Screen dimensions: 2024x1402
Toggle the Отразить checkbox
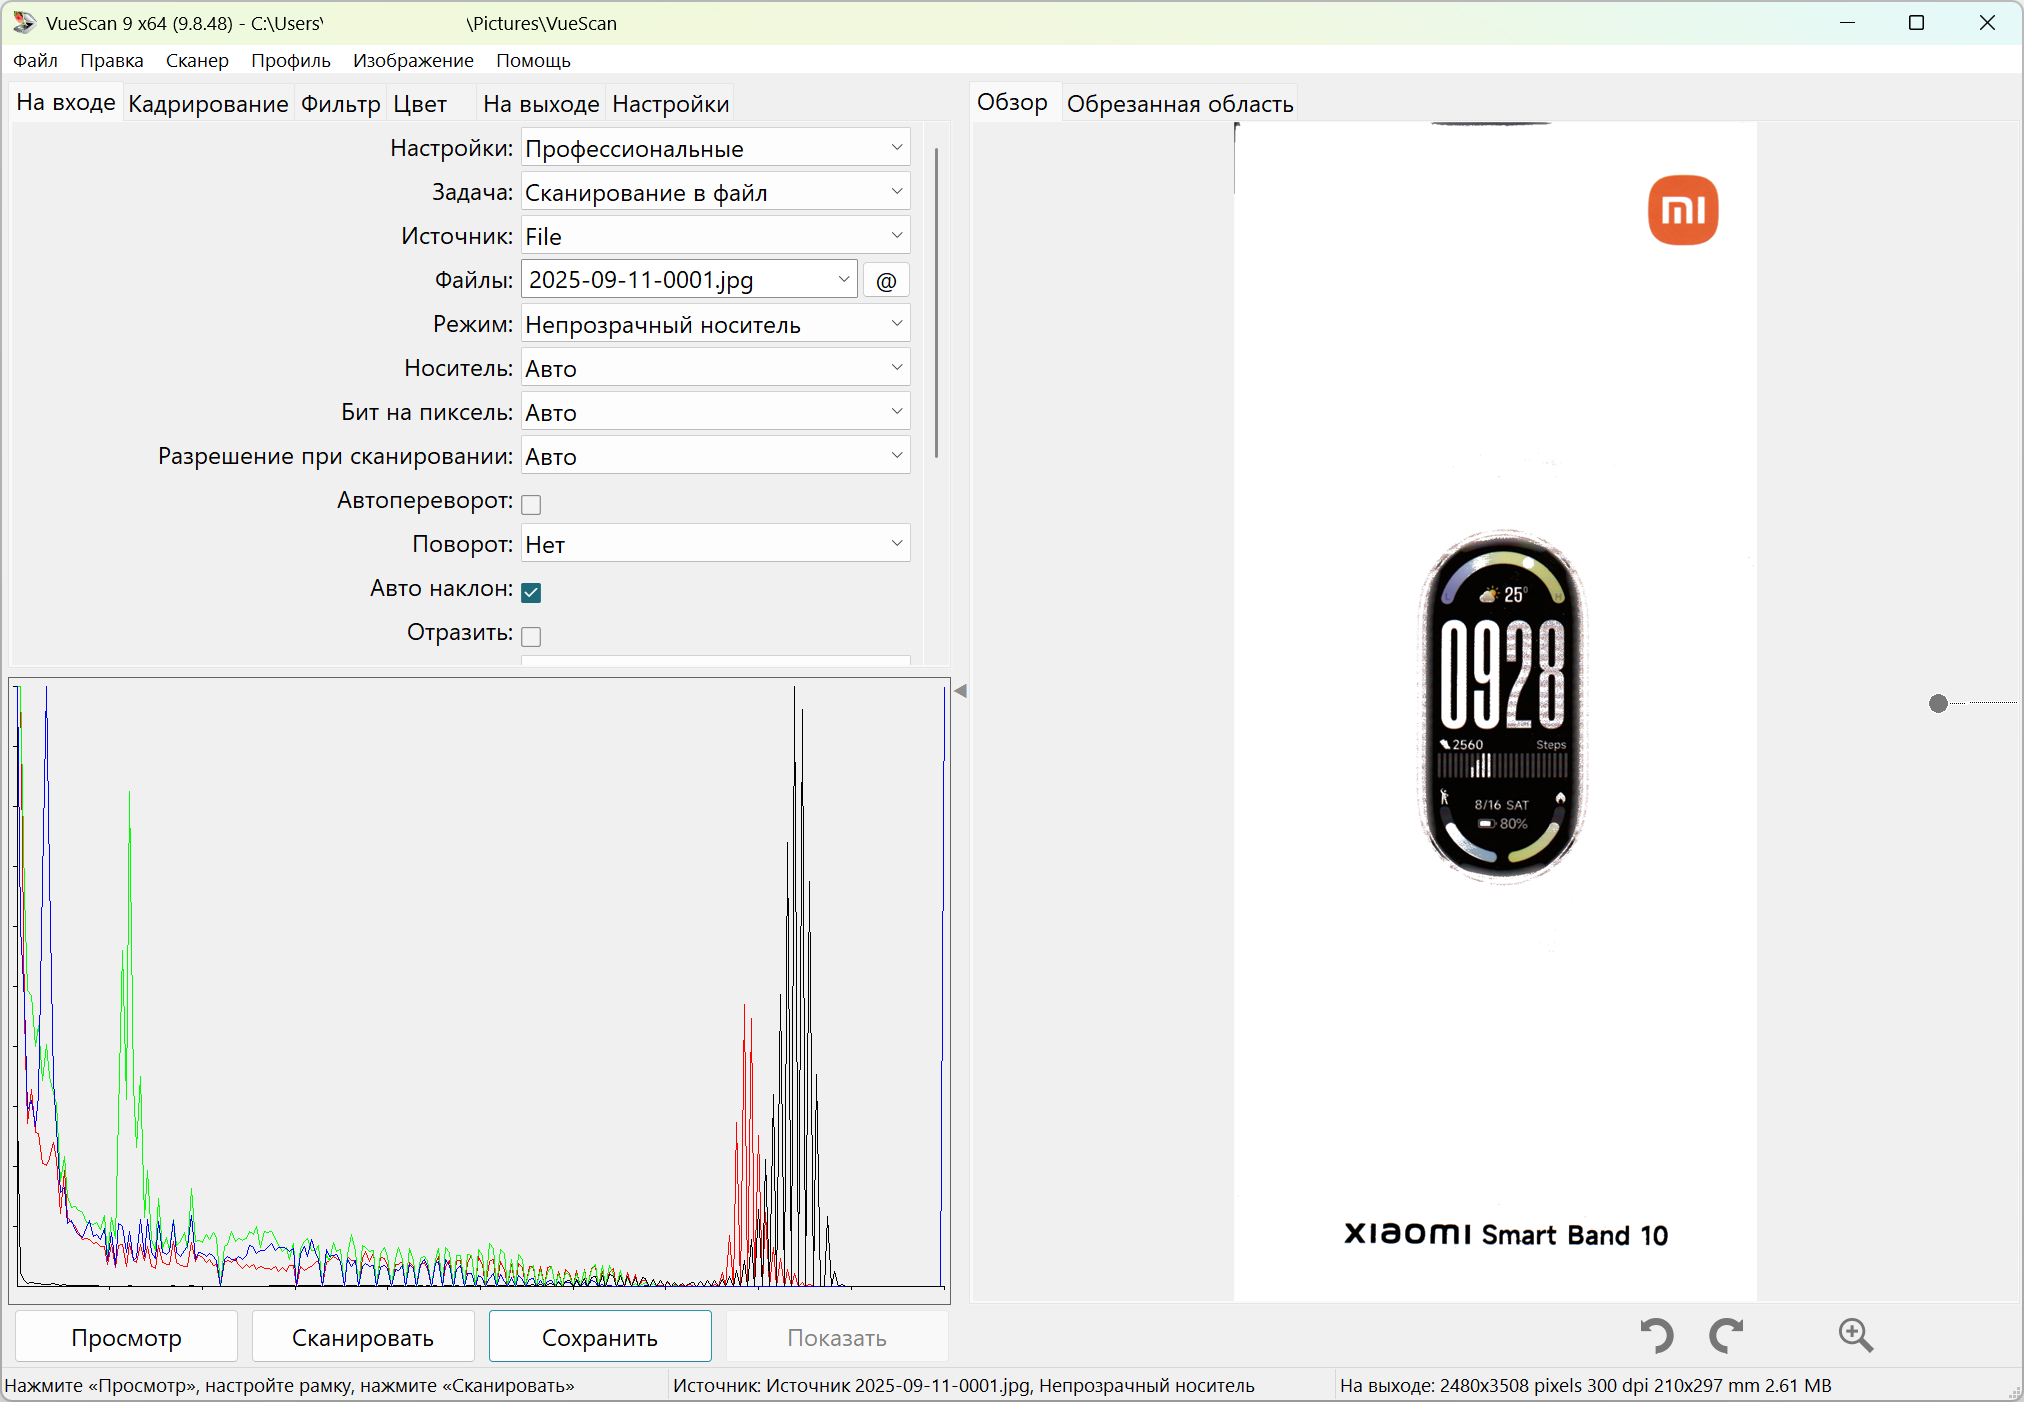[531, 636]
